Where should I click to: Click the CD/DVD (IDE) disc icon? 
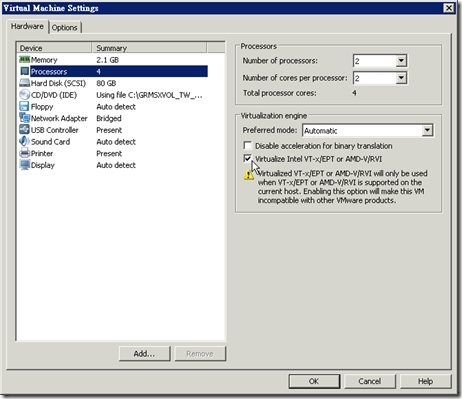pos(24,95)
